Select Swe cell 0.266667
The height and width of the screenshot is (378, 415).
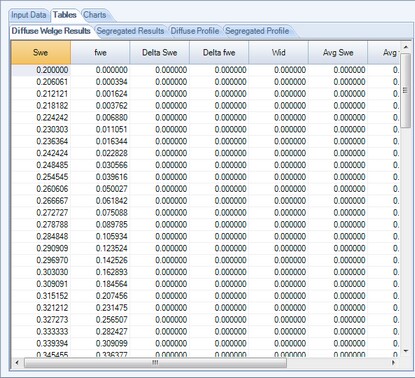coord(41,201)
